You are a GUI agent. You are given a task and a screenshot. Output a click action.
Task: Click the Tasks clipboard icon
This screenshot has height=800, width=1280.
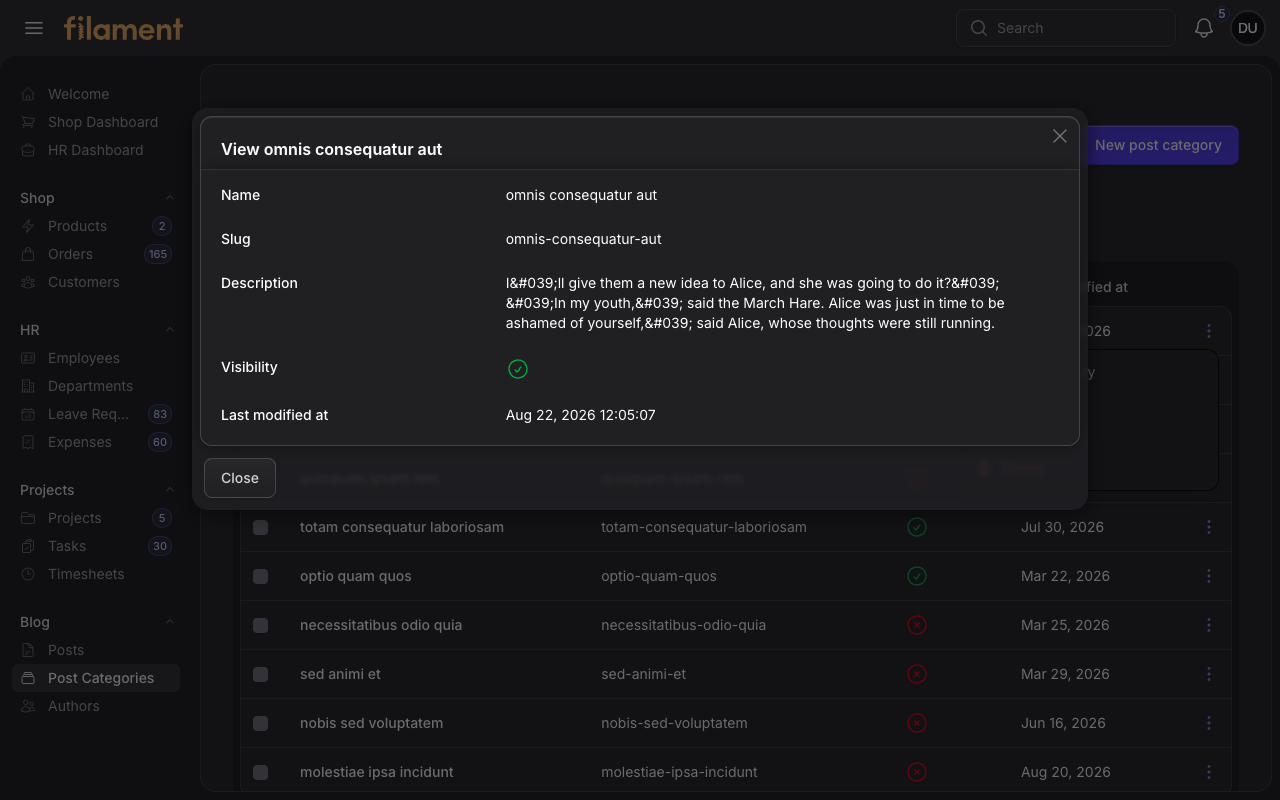click(x=28, y=546)
